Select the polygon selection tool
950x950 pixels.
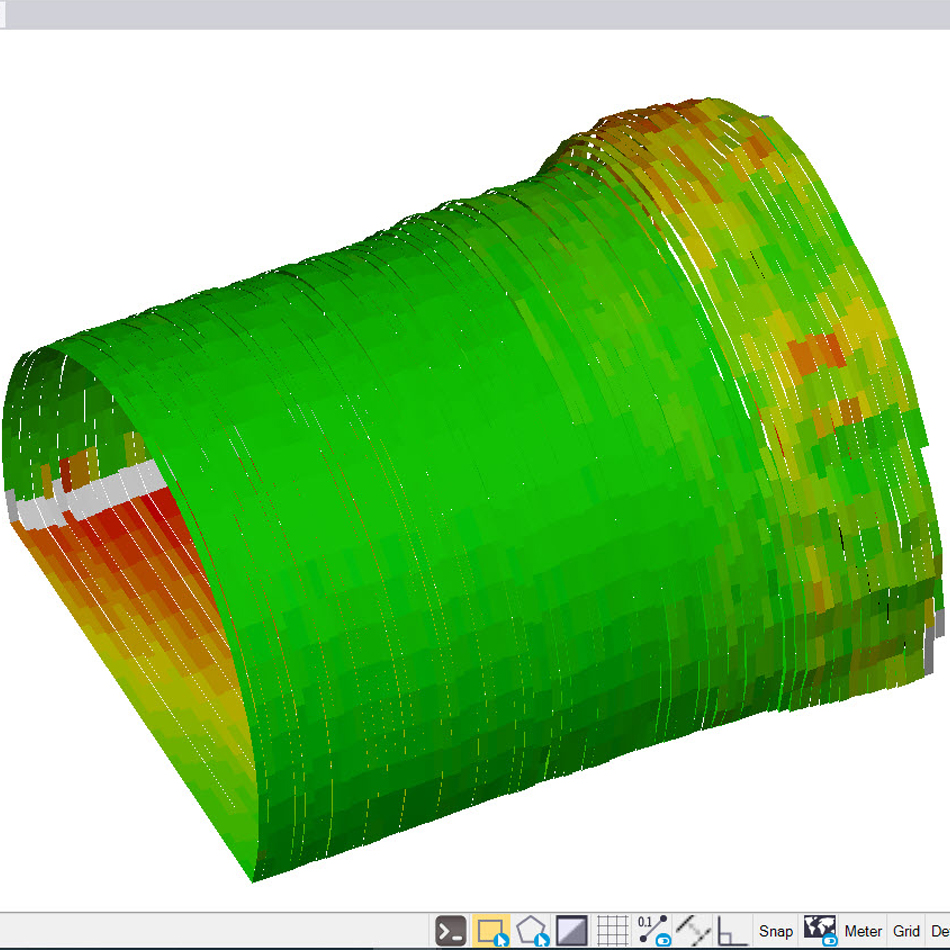[529, 929]
